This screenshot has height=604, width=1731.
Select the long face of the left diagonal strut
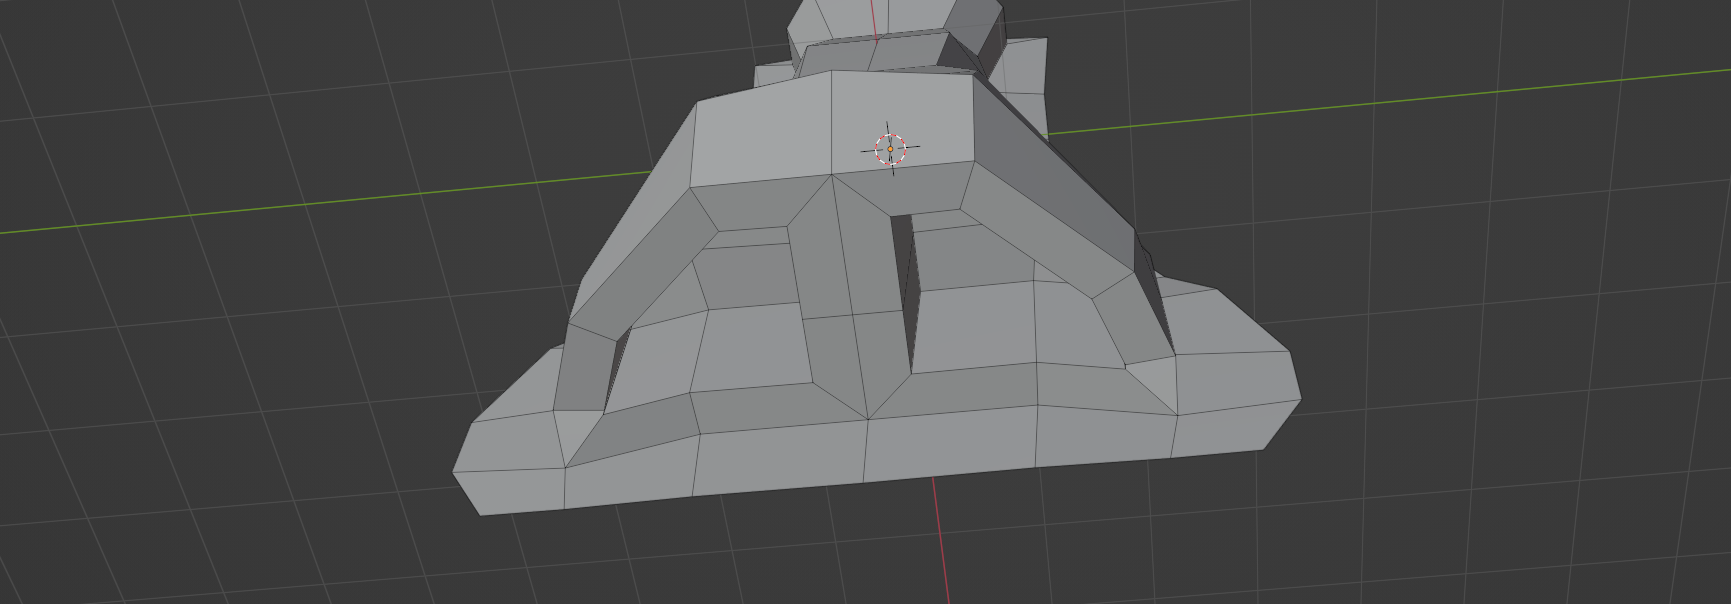(632, 262)
